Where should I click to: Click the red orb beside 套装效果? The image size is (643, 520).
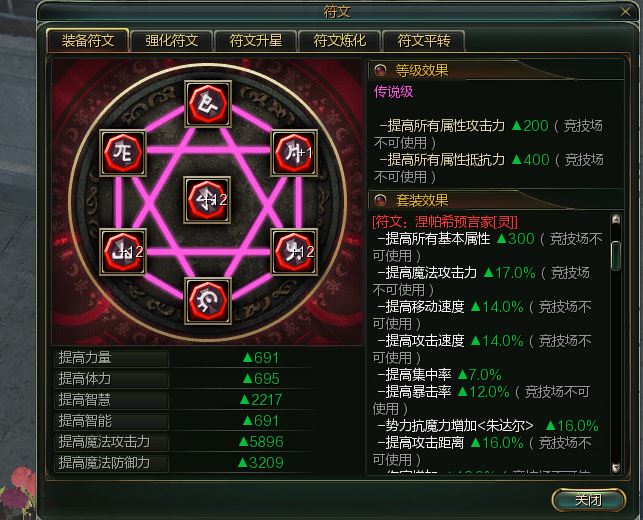pos(380,200)
